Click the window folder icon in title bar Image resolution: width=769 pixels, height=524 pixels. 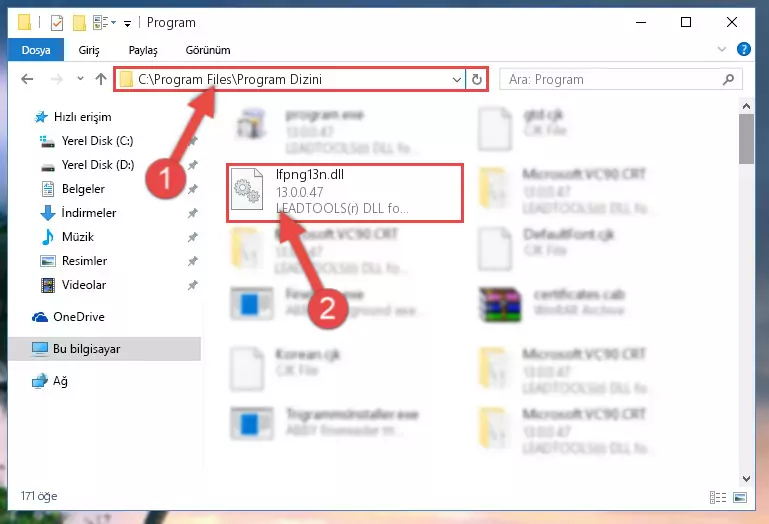(25, 23)
